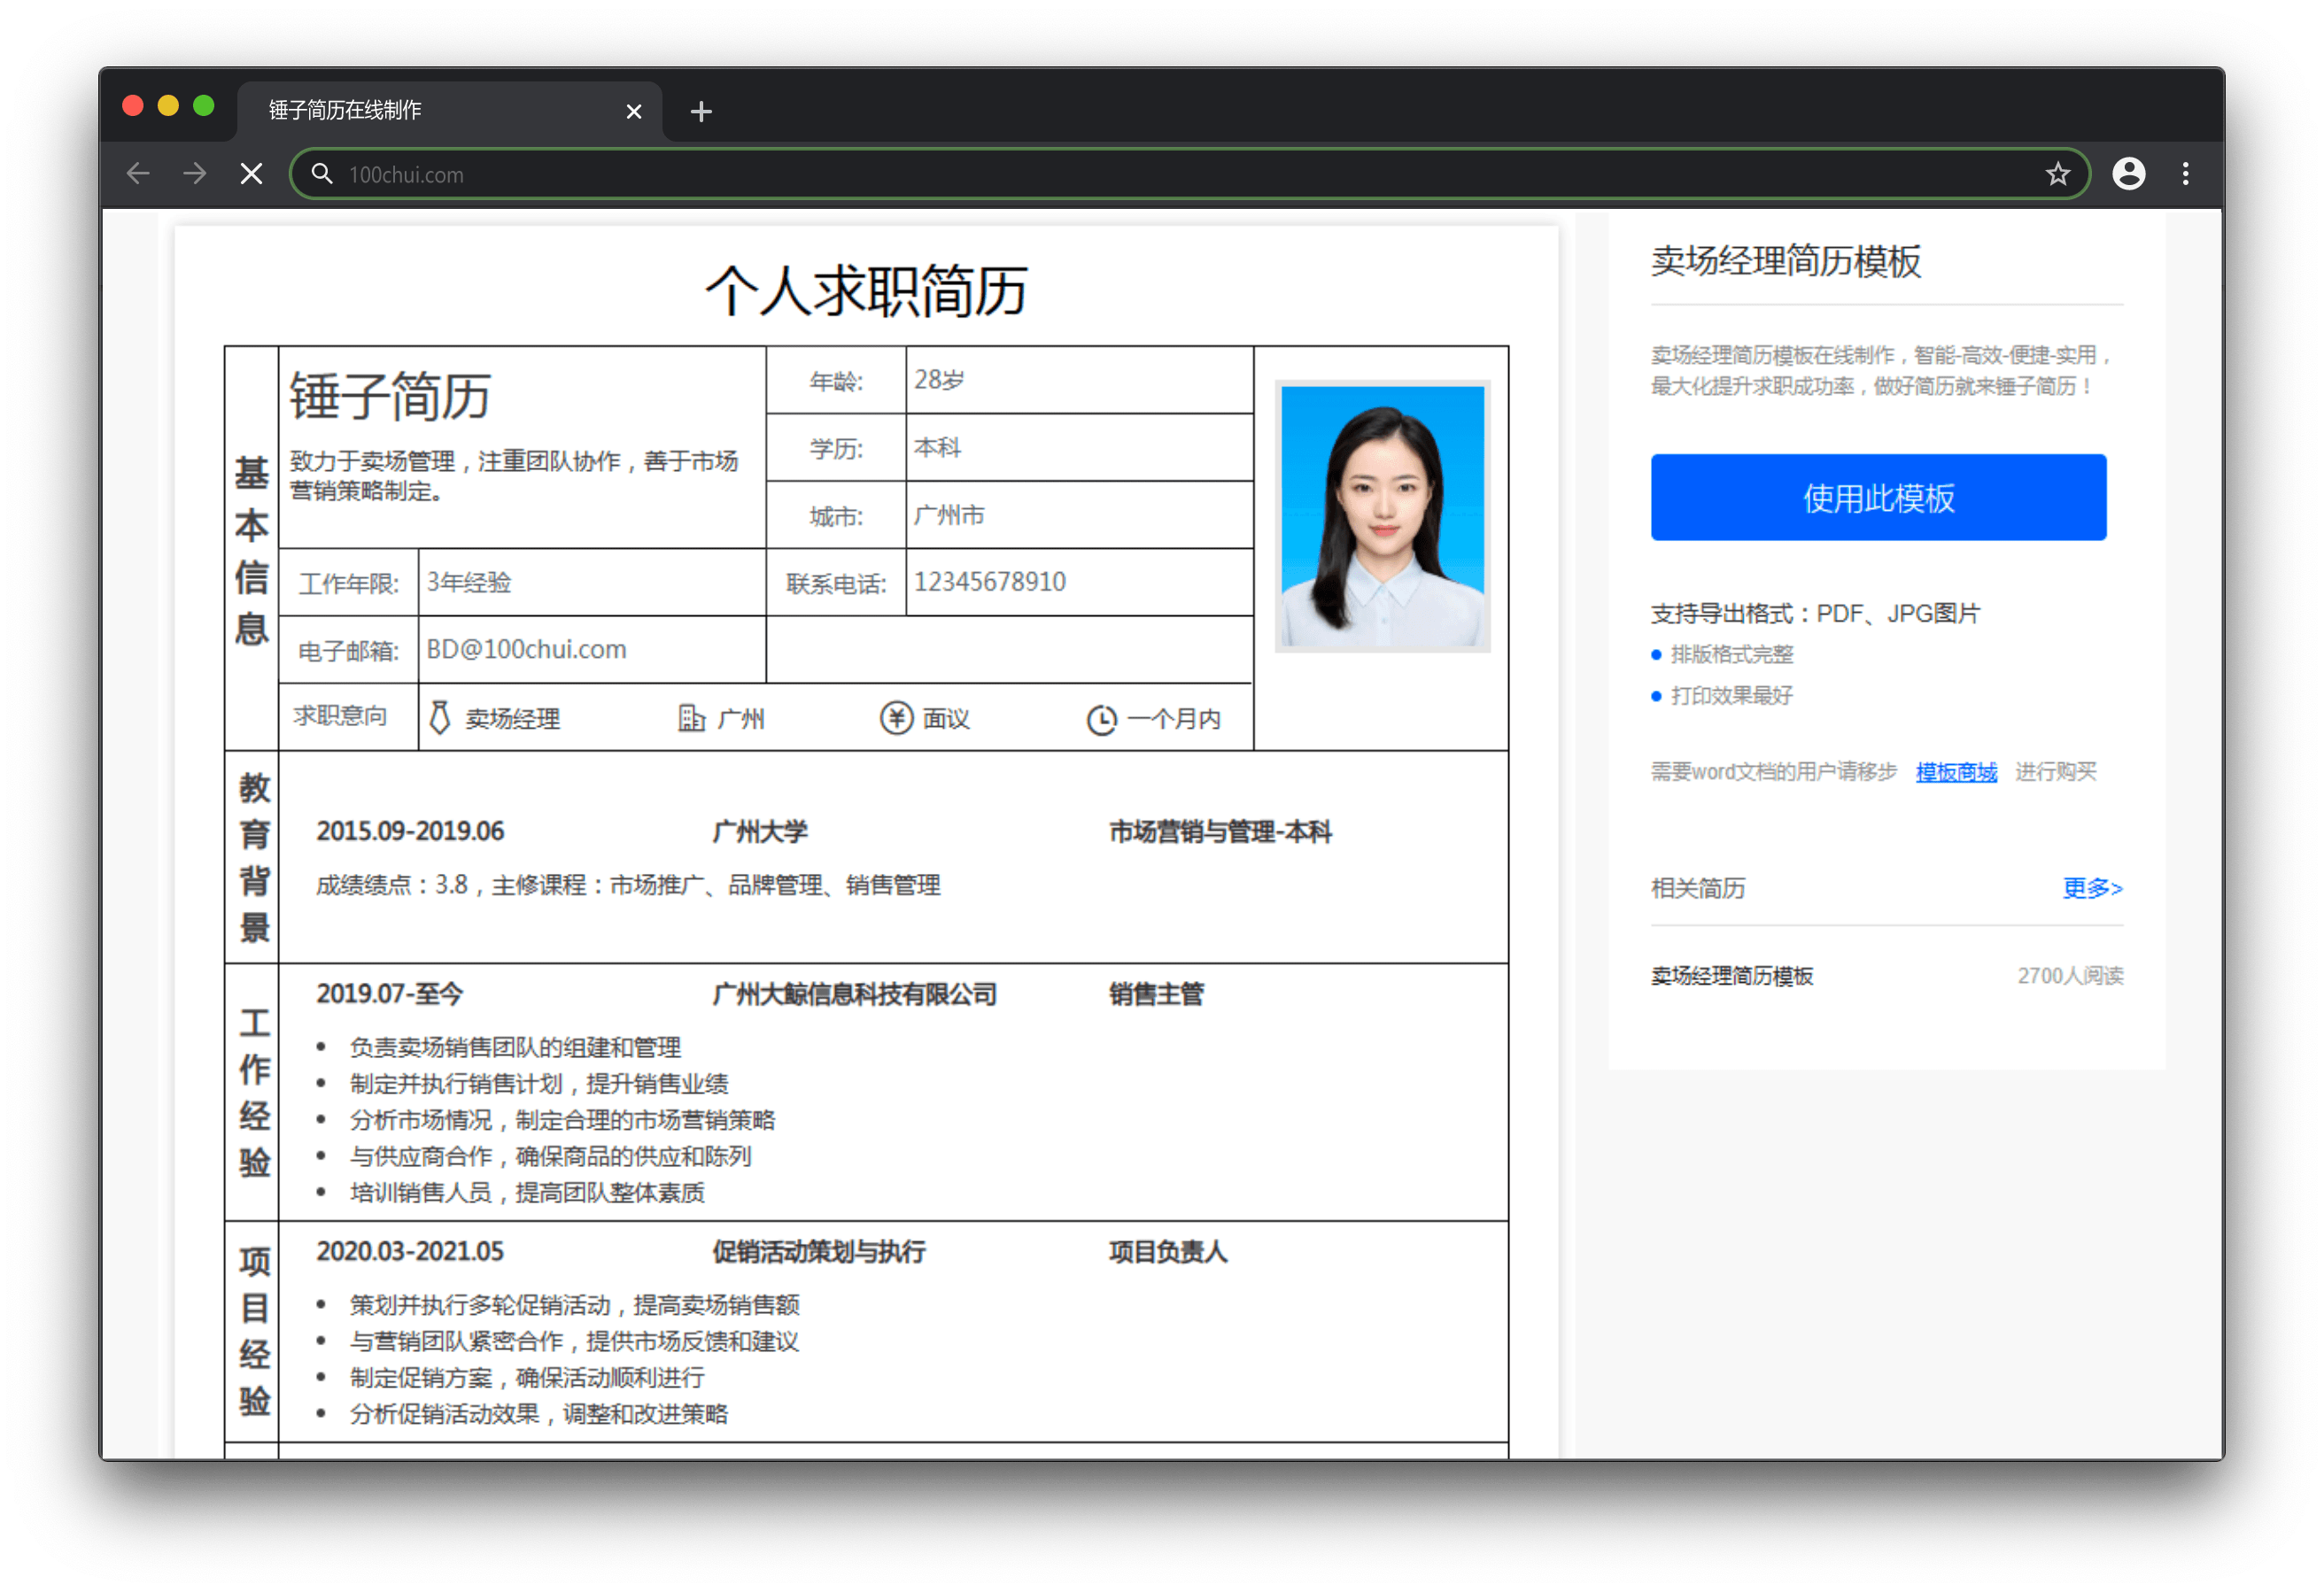Viewport: 2324px width, 1592px height.
Task: Open the browser profile avatar icon
Action: [x=2128, y=174]
